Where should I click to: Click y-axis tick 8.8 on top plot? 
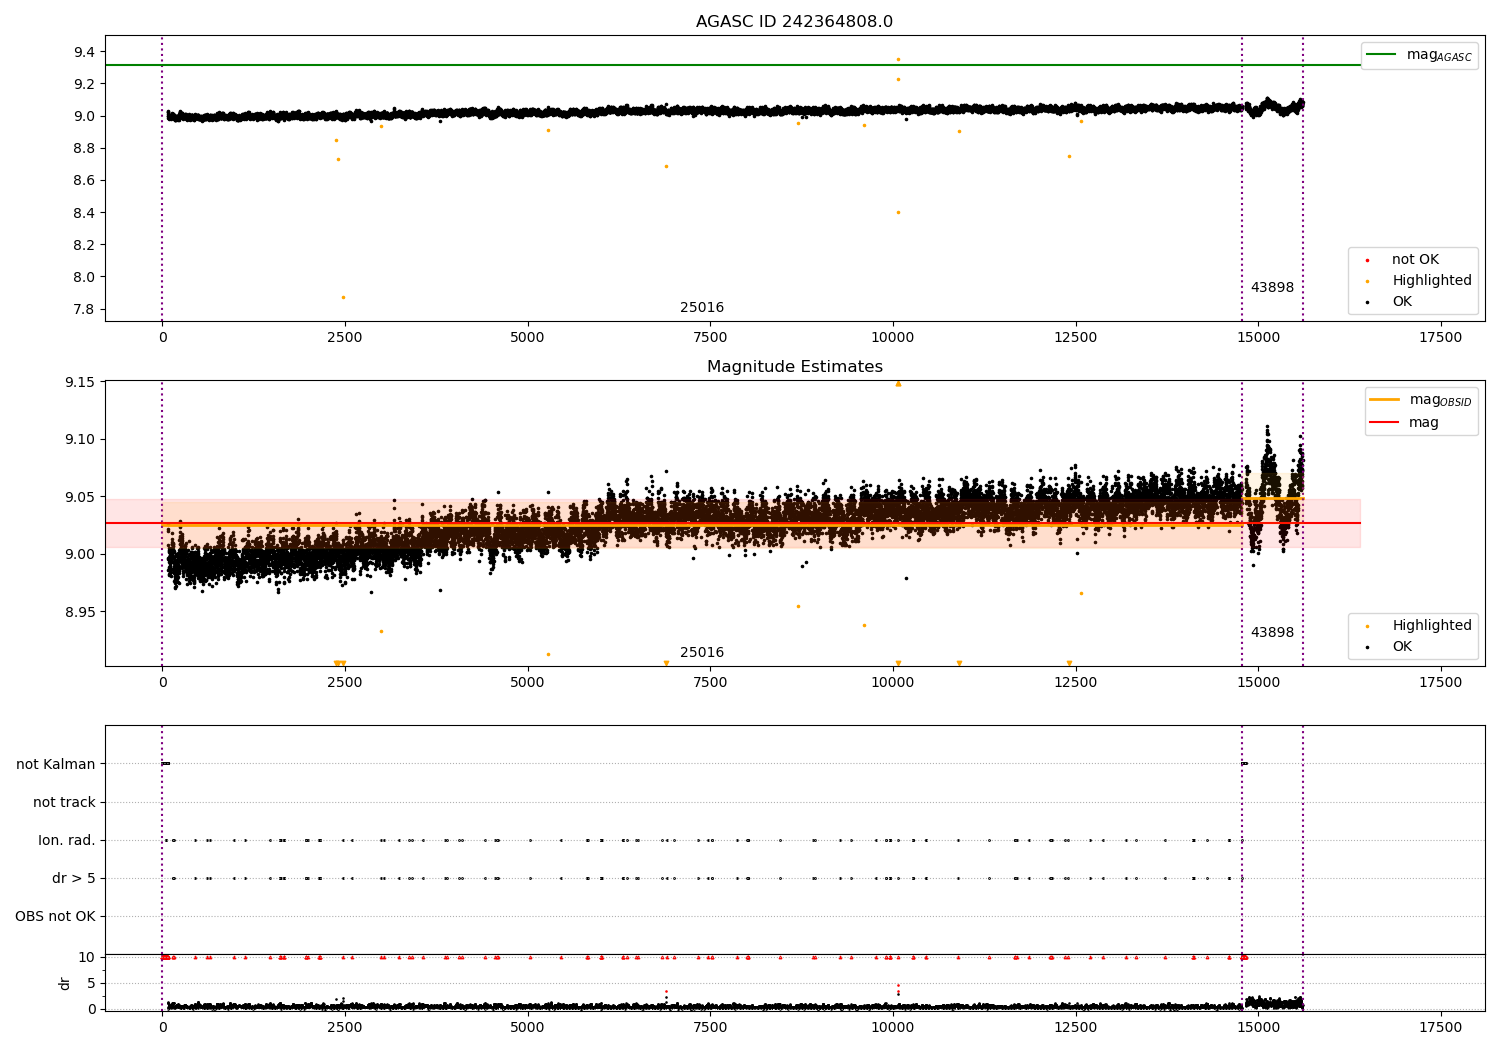(85, 149)
